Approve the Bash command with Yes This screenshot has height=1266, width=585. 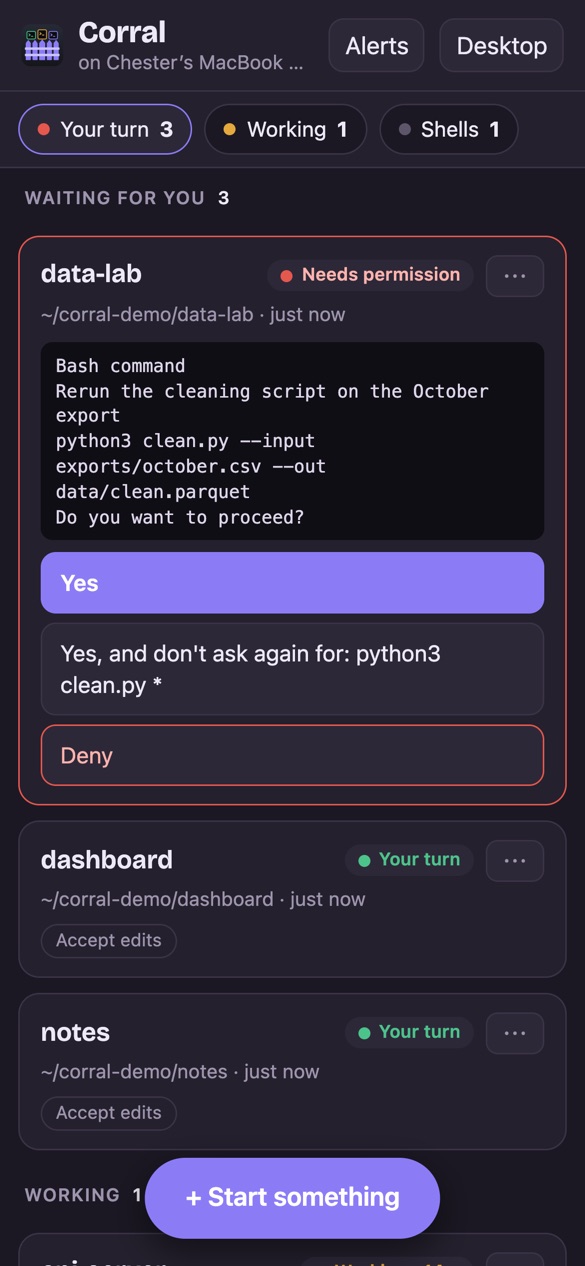[x=292, y=583]
